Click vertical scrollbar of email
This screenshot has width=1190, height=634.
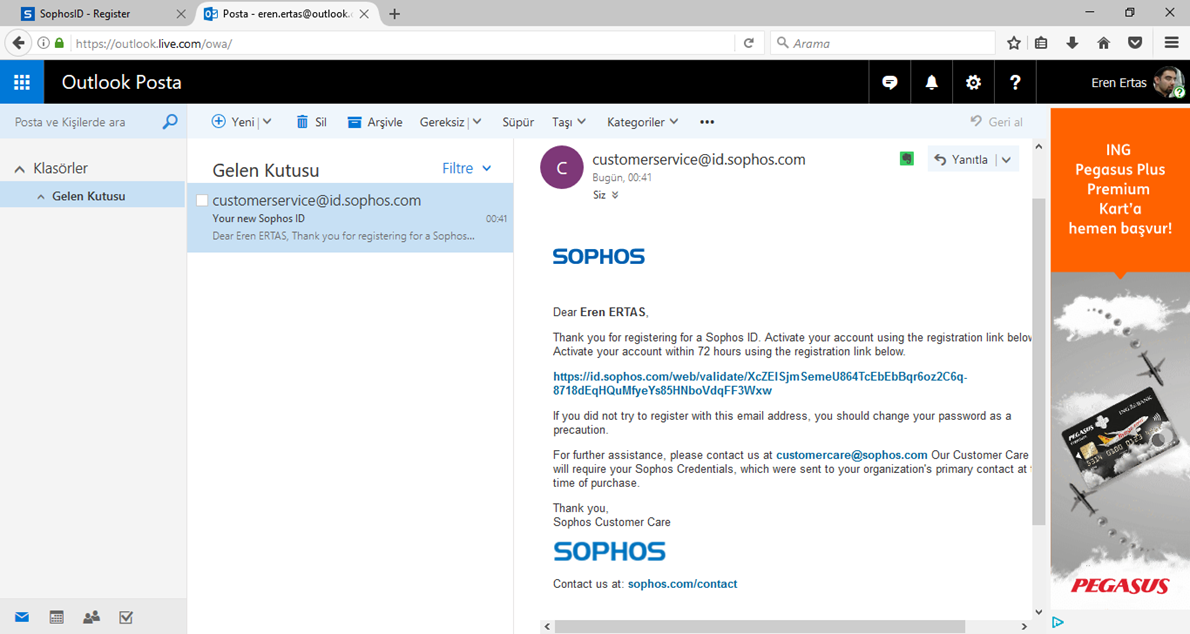tap(1039, 361)
